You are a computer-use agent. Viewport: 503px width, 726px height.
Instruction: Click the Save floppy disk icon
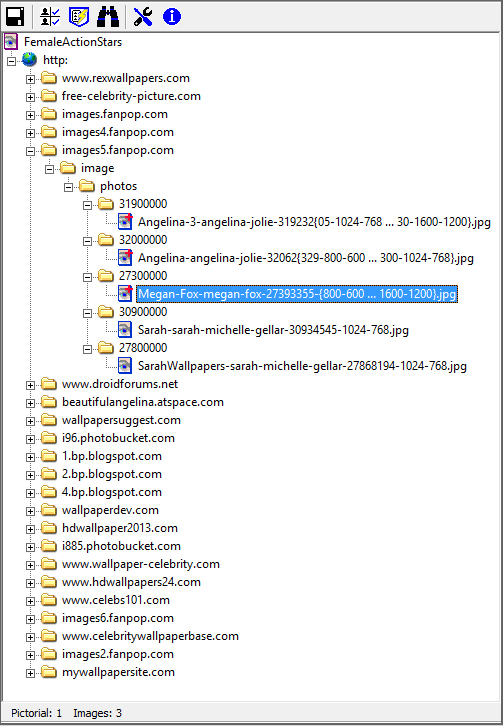click(15, 17)
